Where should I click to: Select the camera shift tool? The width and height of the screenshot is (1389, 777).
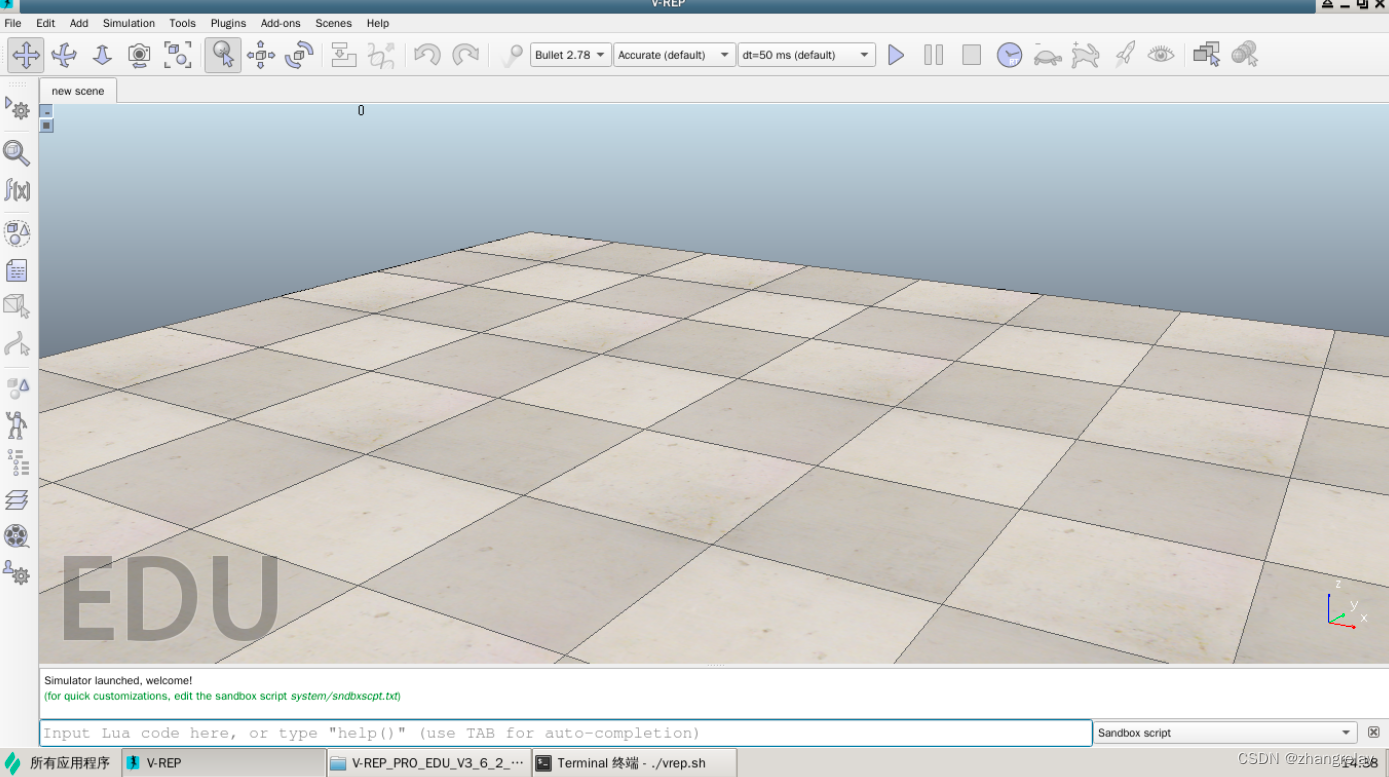[102, 55]
